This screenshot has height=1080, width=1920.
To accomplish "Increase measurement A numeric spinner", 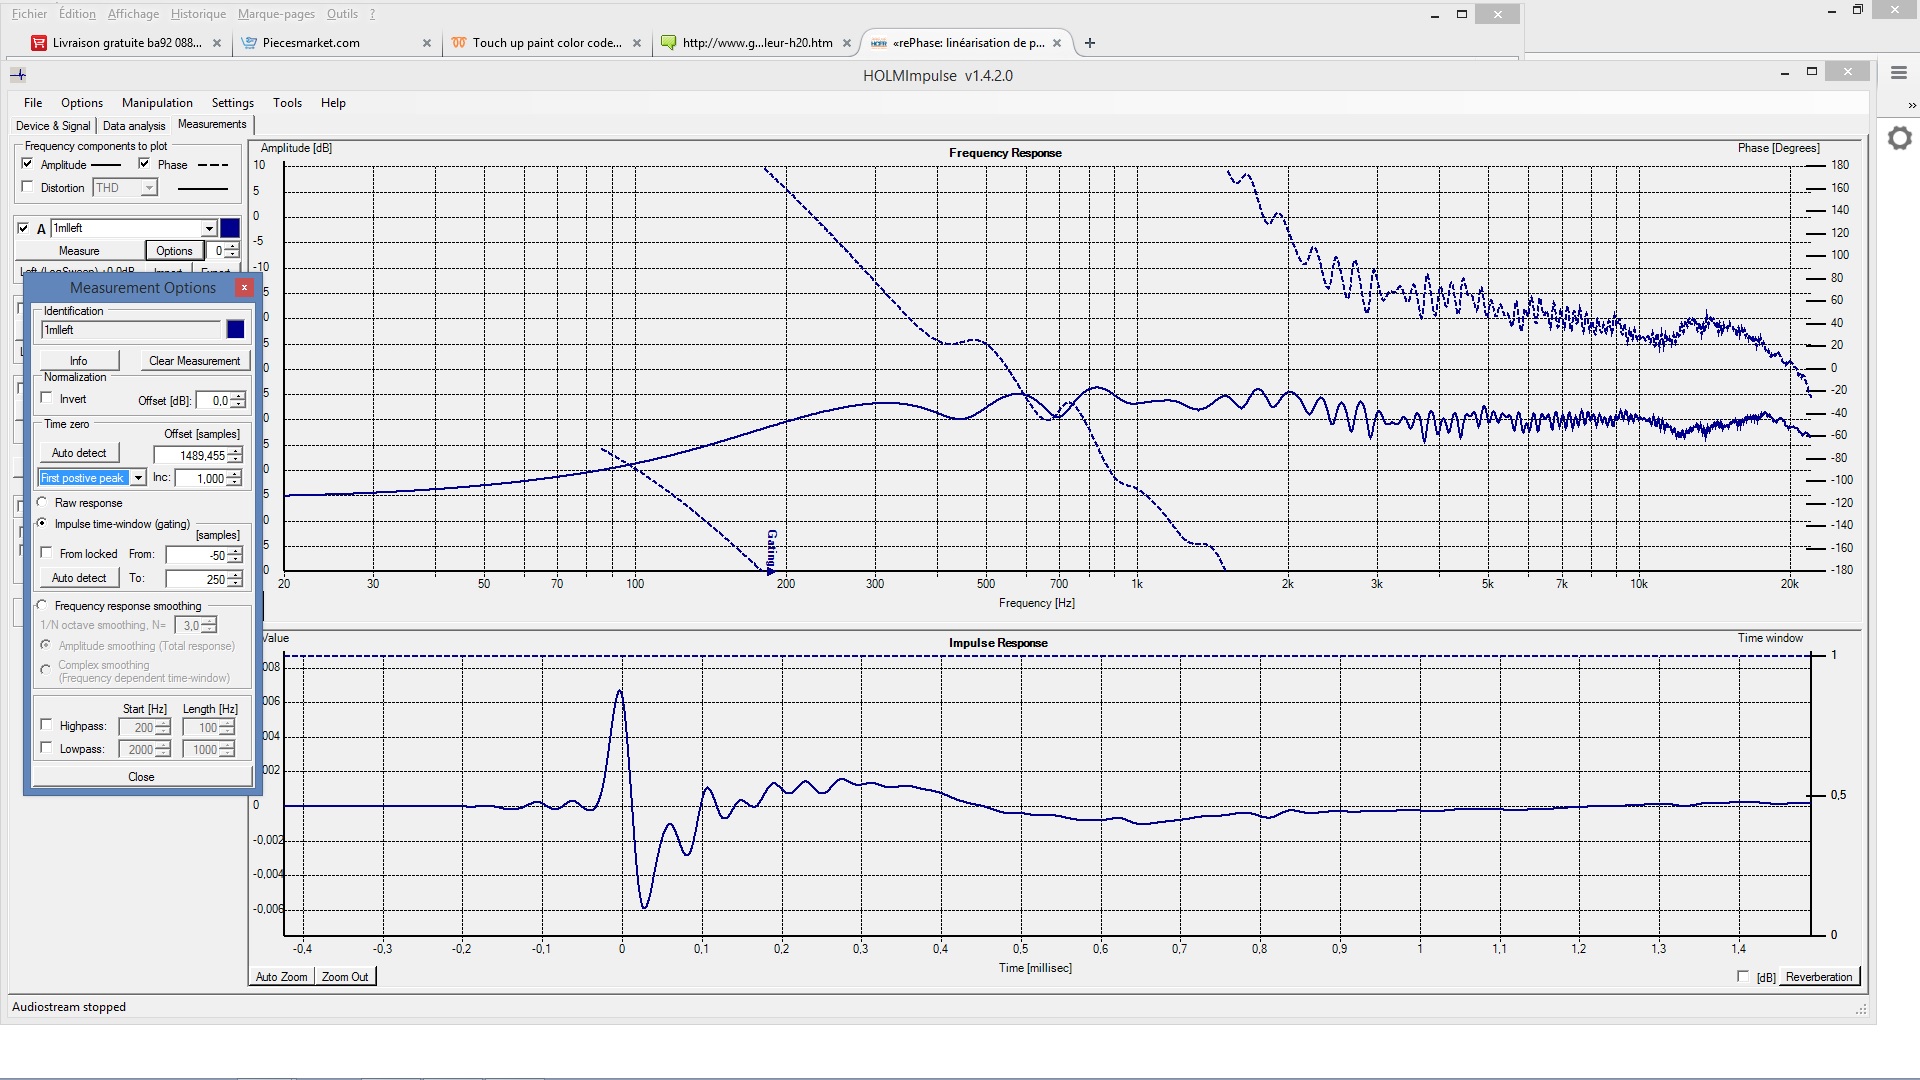I will pos(232,246).
